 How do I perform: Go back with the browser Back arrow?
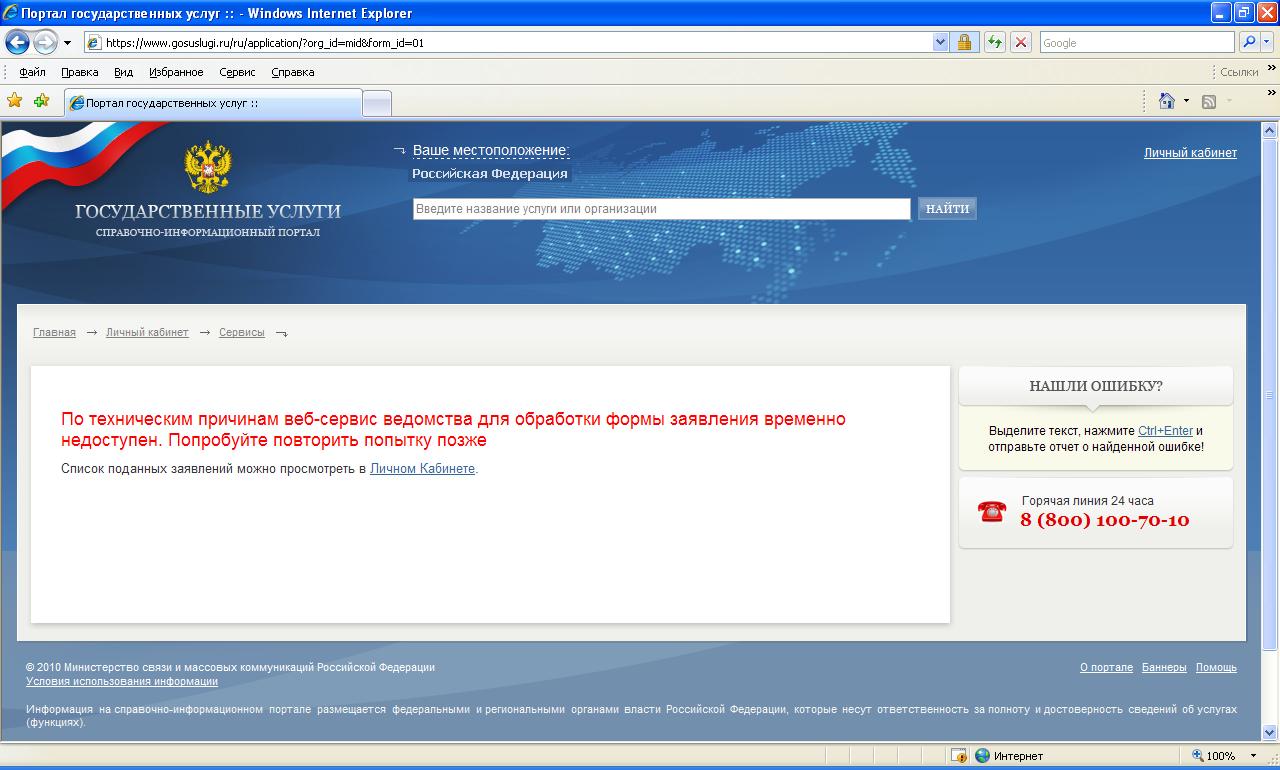coord(17,43)
